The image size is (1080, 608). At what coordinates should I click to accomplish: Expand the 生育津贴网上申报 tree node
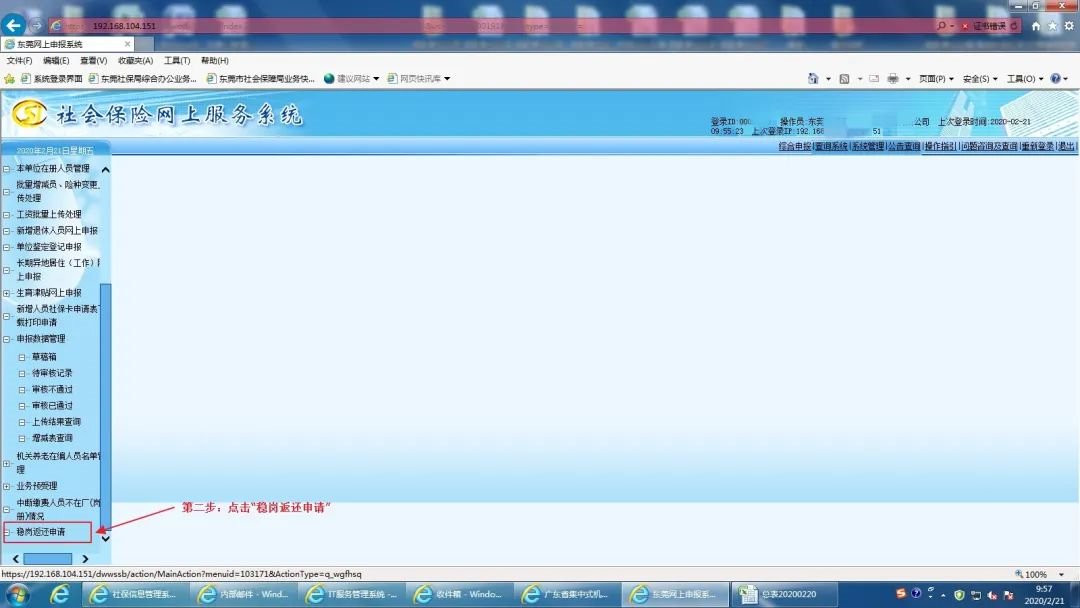7,293
